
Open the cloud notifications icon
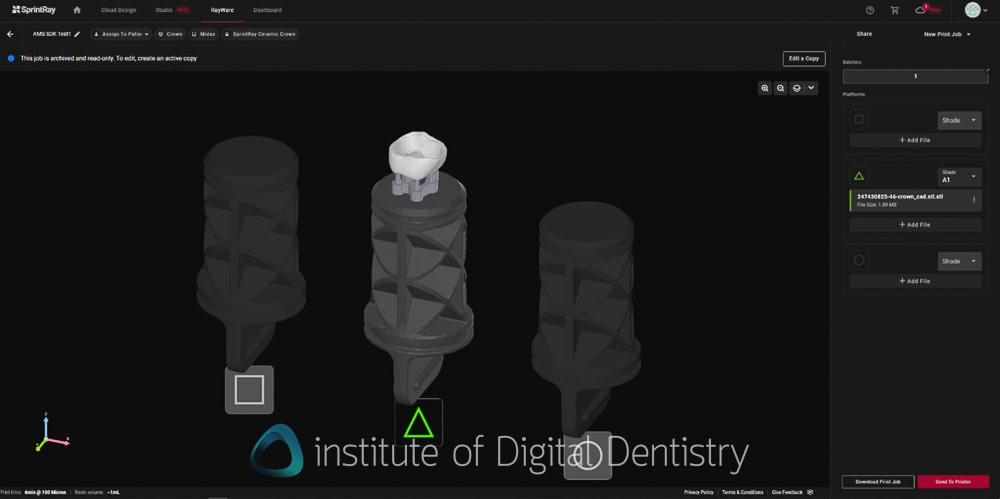920,10
